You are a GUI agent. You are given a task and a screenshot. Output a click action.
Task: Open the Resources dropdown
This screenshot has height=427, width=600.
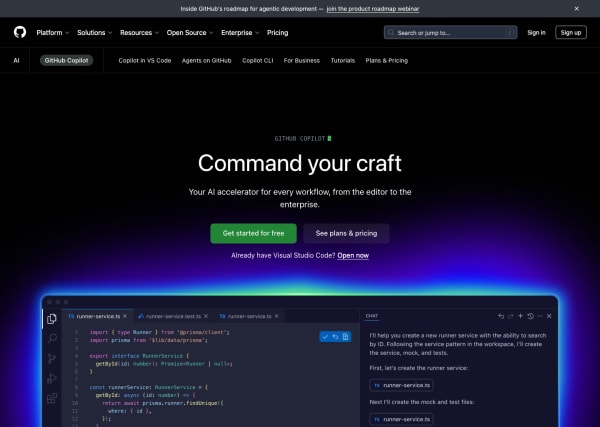[x=139, y=33]
